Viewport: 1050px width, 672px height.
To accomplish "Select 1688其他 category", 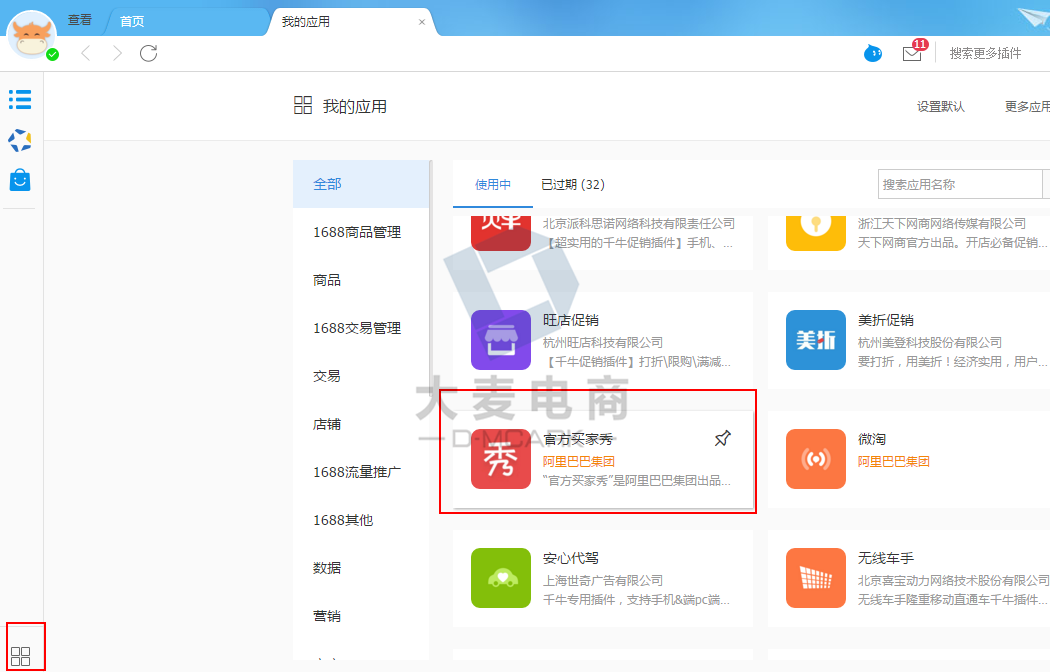I will [361, 520].
